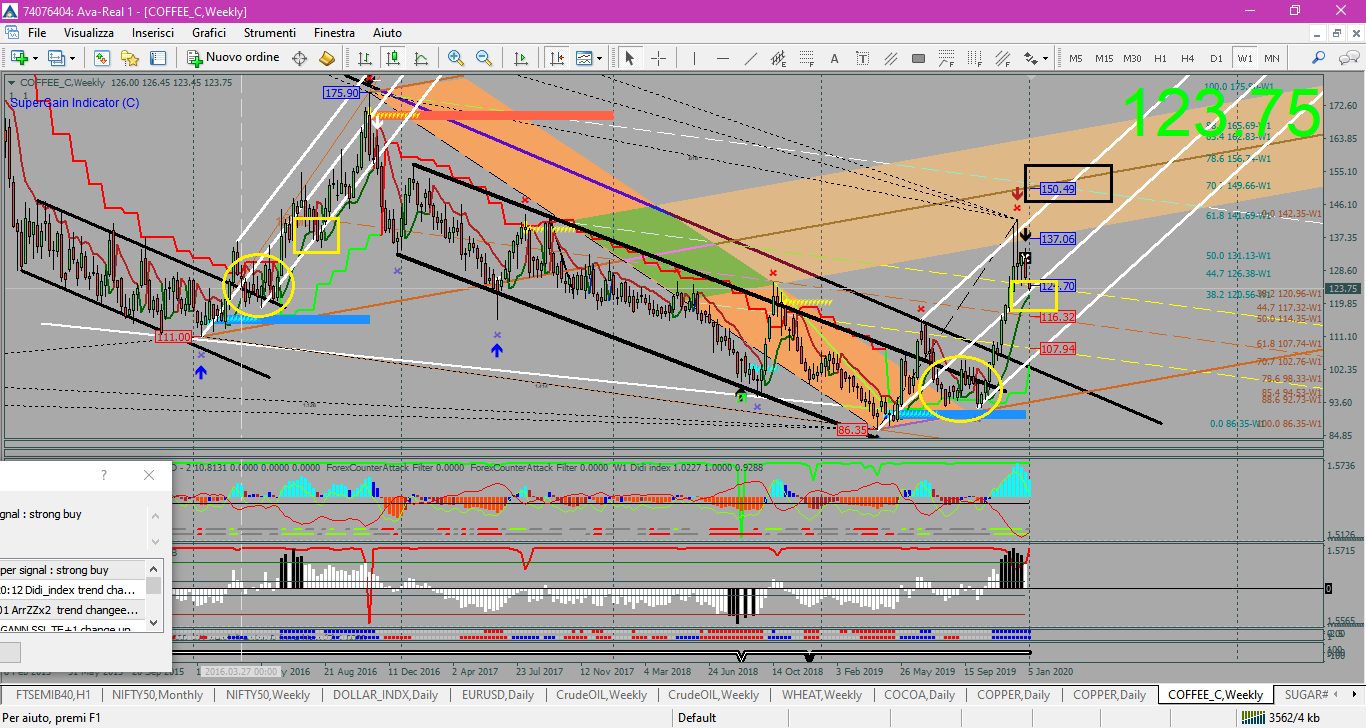Switch to the NIFTY50,Monthly chart tab
The width and height of the screenshot is (1366, 728).
coord(158,694)
